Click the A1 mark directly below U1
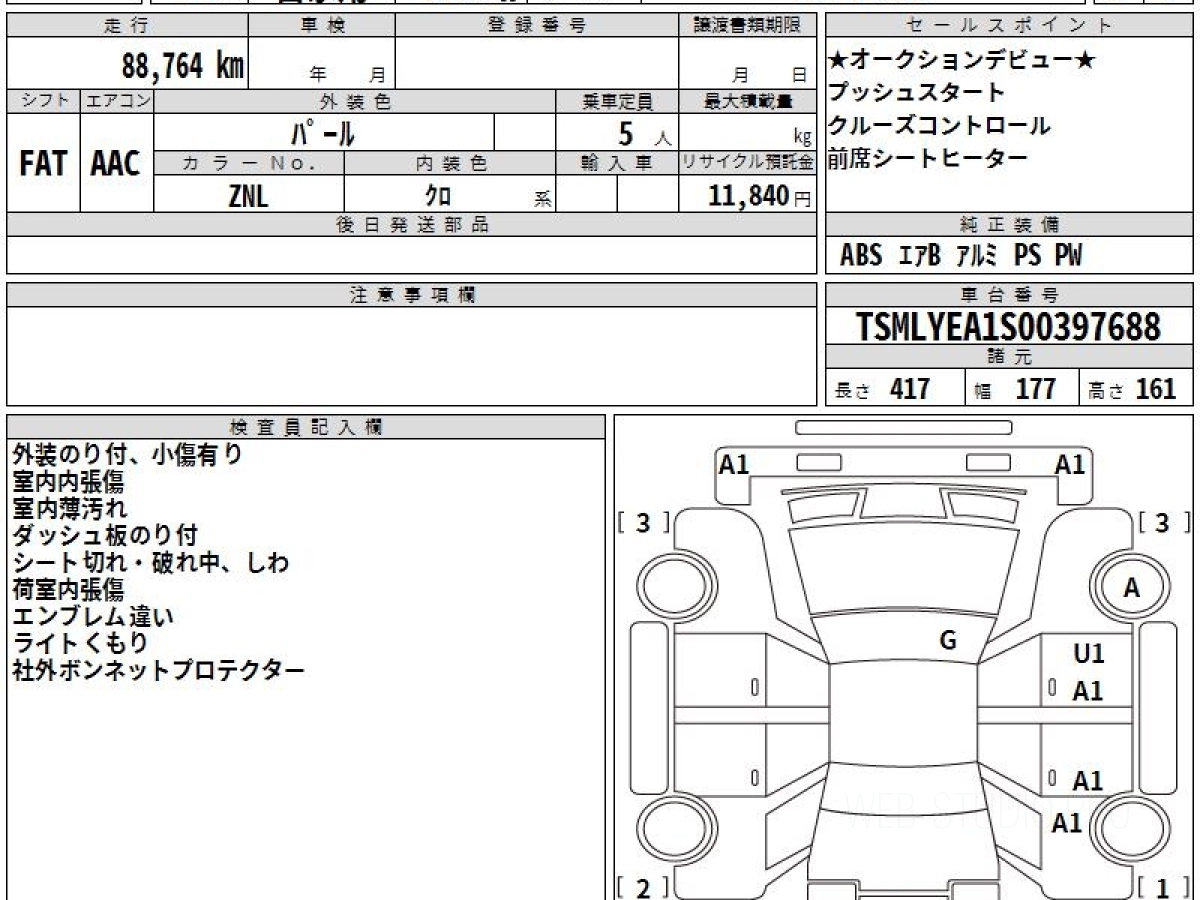This screenshot has width=1200, height=900. click(x=1088, y=691)
